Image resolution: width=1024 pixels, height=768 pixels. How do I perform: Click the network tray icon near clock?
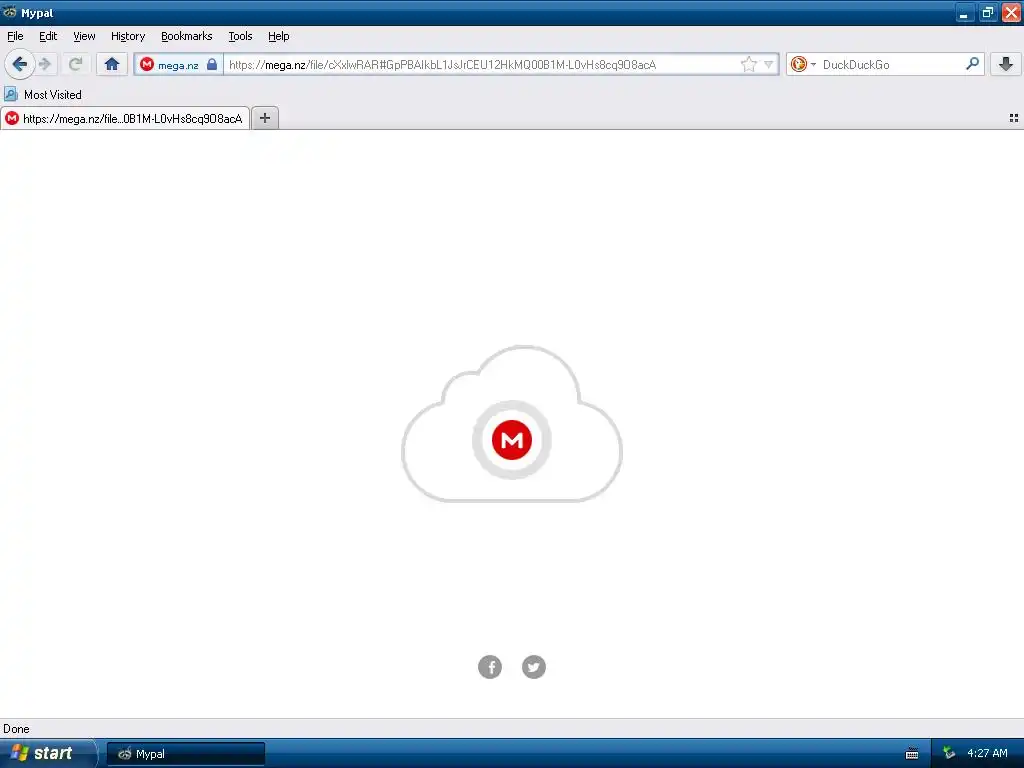949,753
